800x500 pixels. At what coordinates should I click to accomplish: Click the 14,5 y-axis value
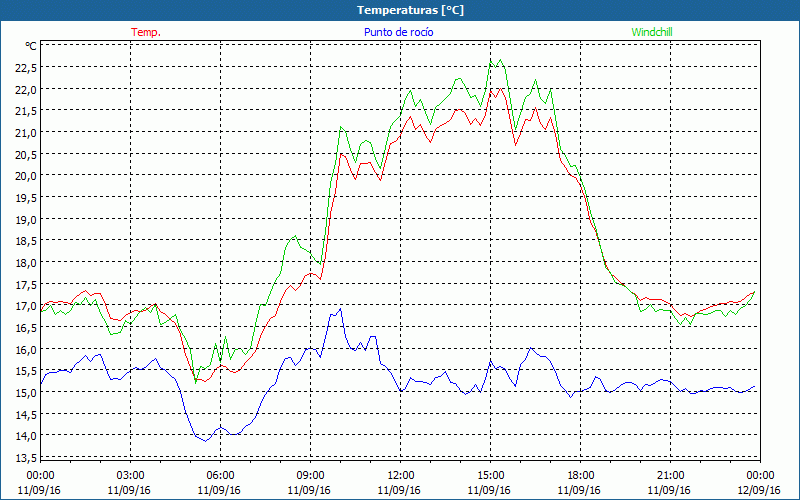point(26,414)
